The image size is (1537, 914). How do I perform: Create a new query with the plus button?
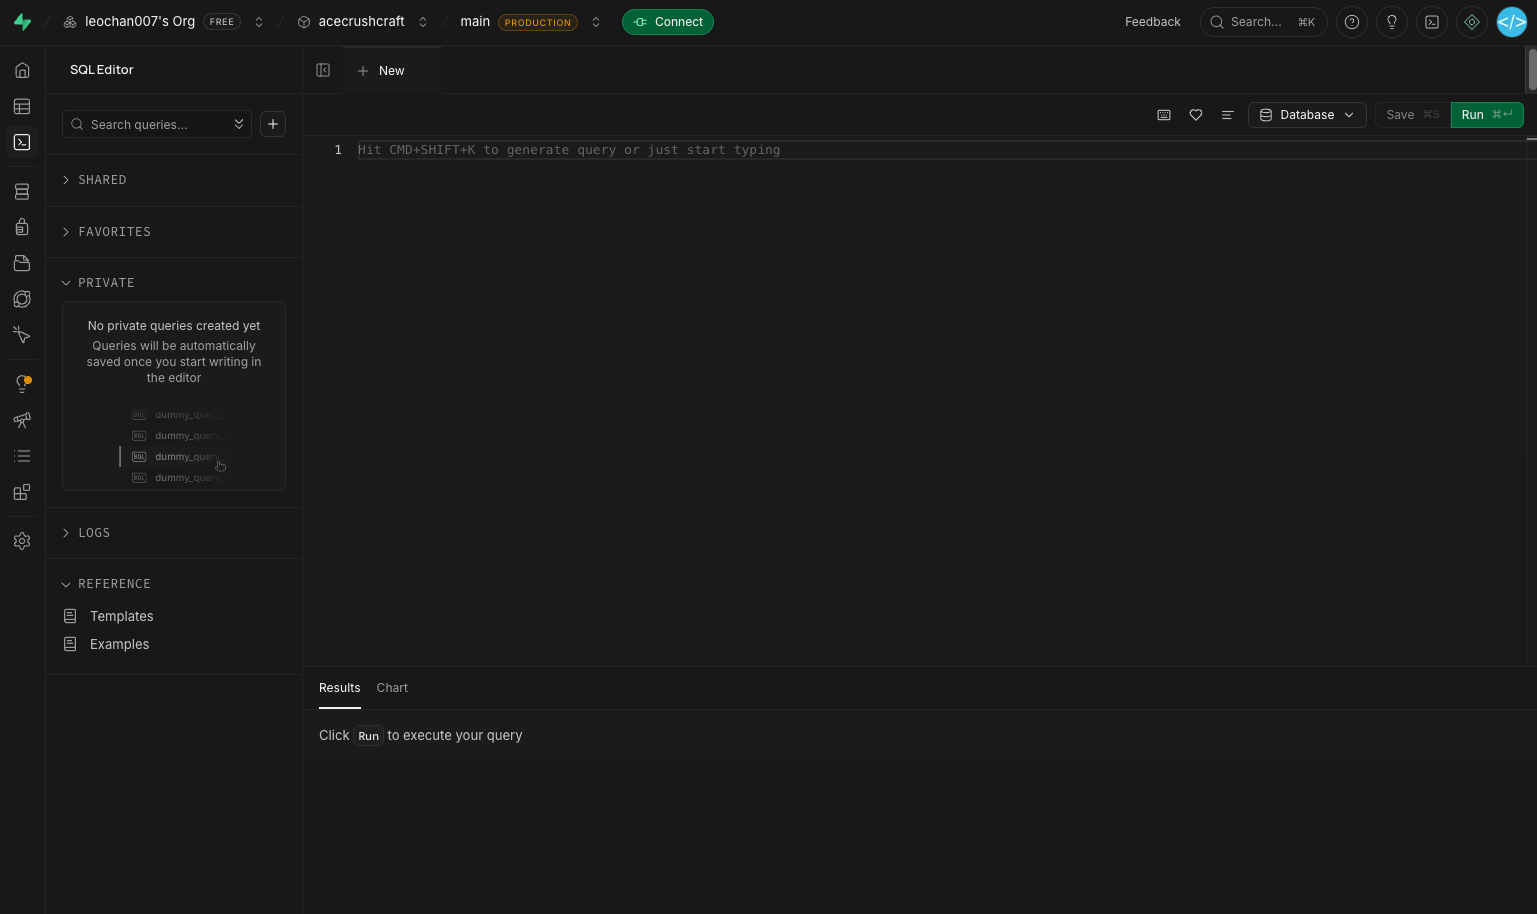point(273,124)
